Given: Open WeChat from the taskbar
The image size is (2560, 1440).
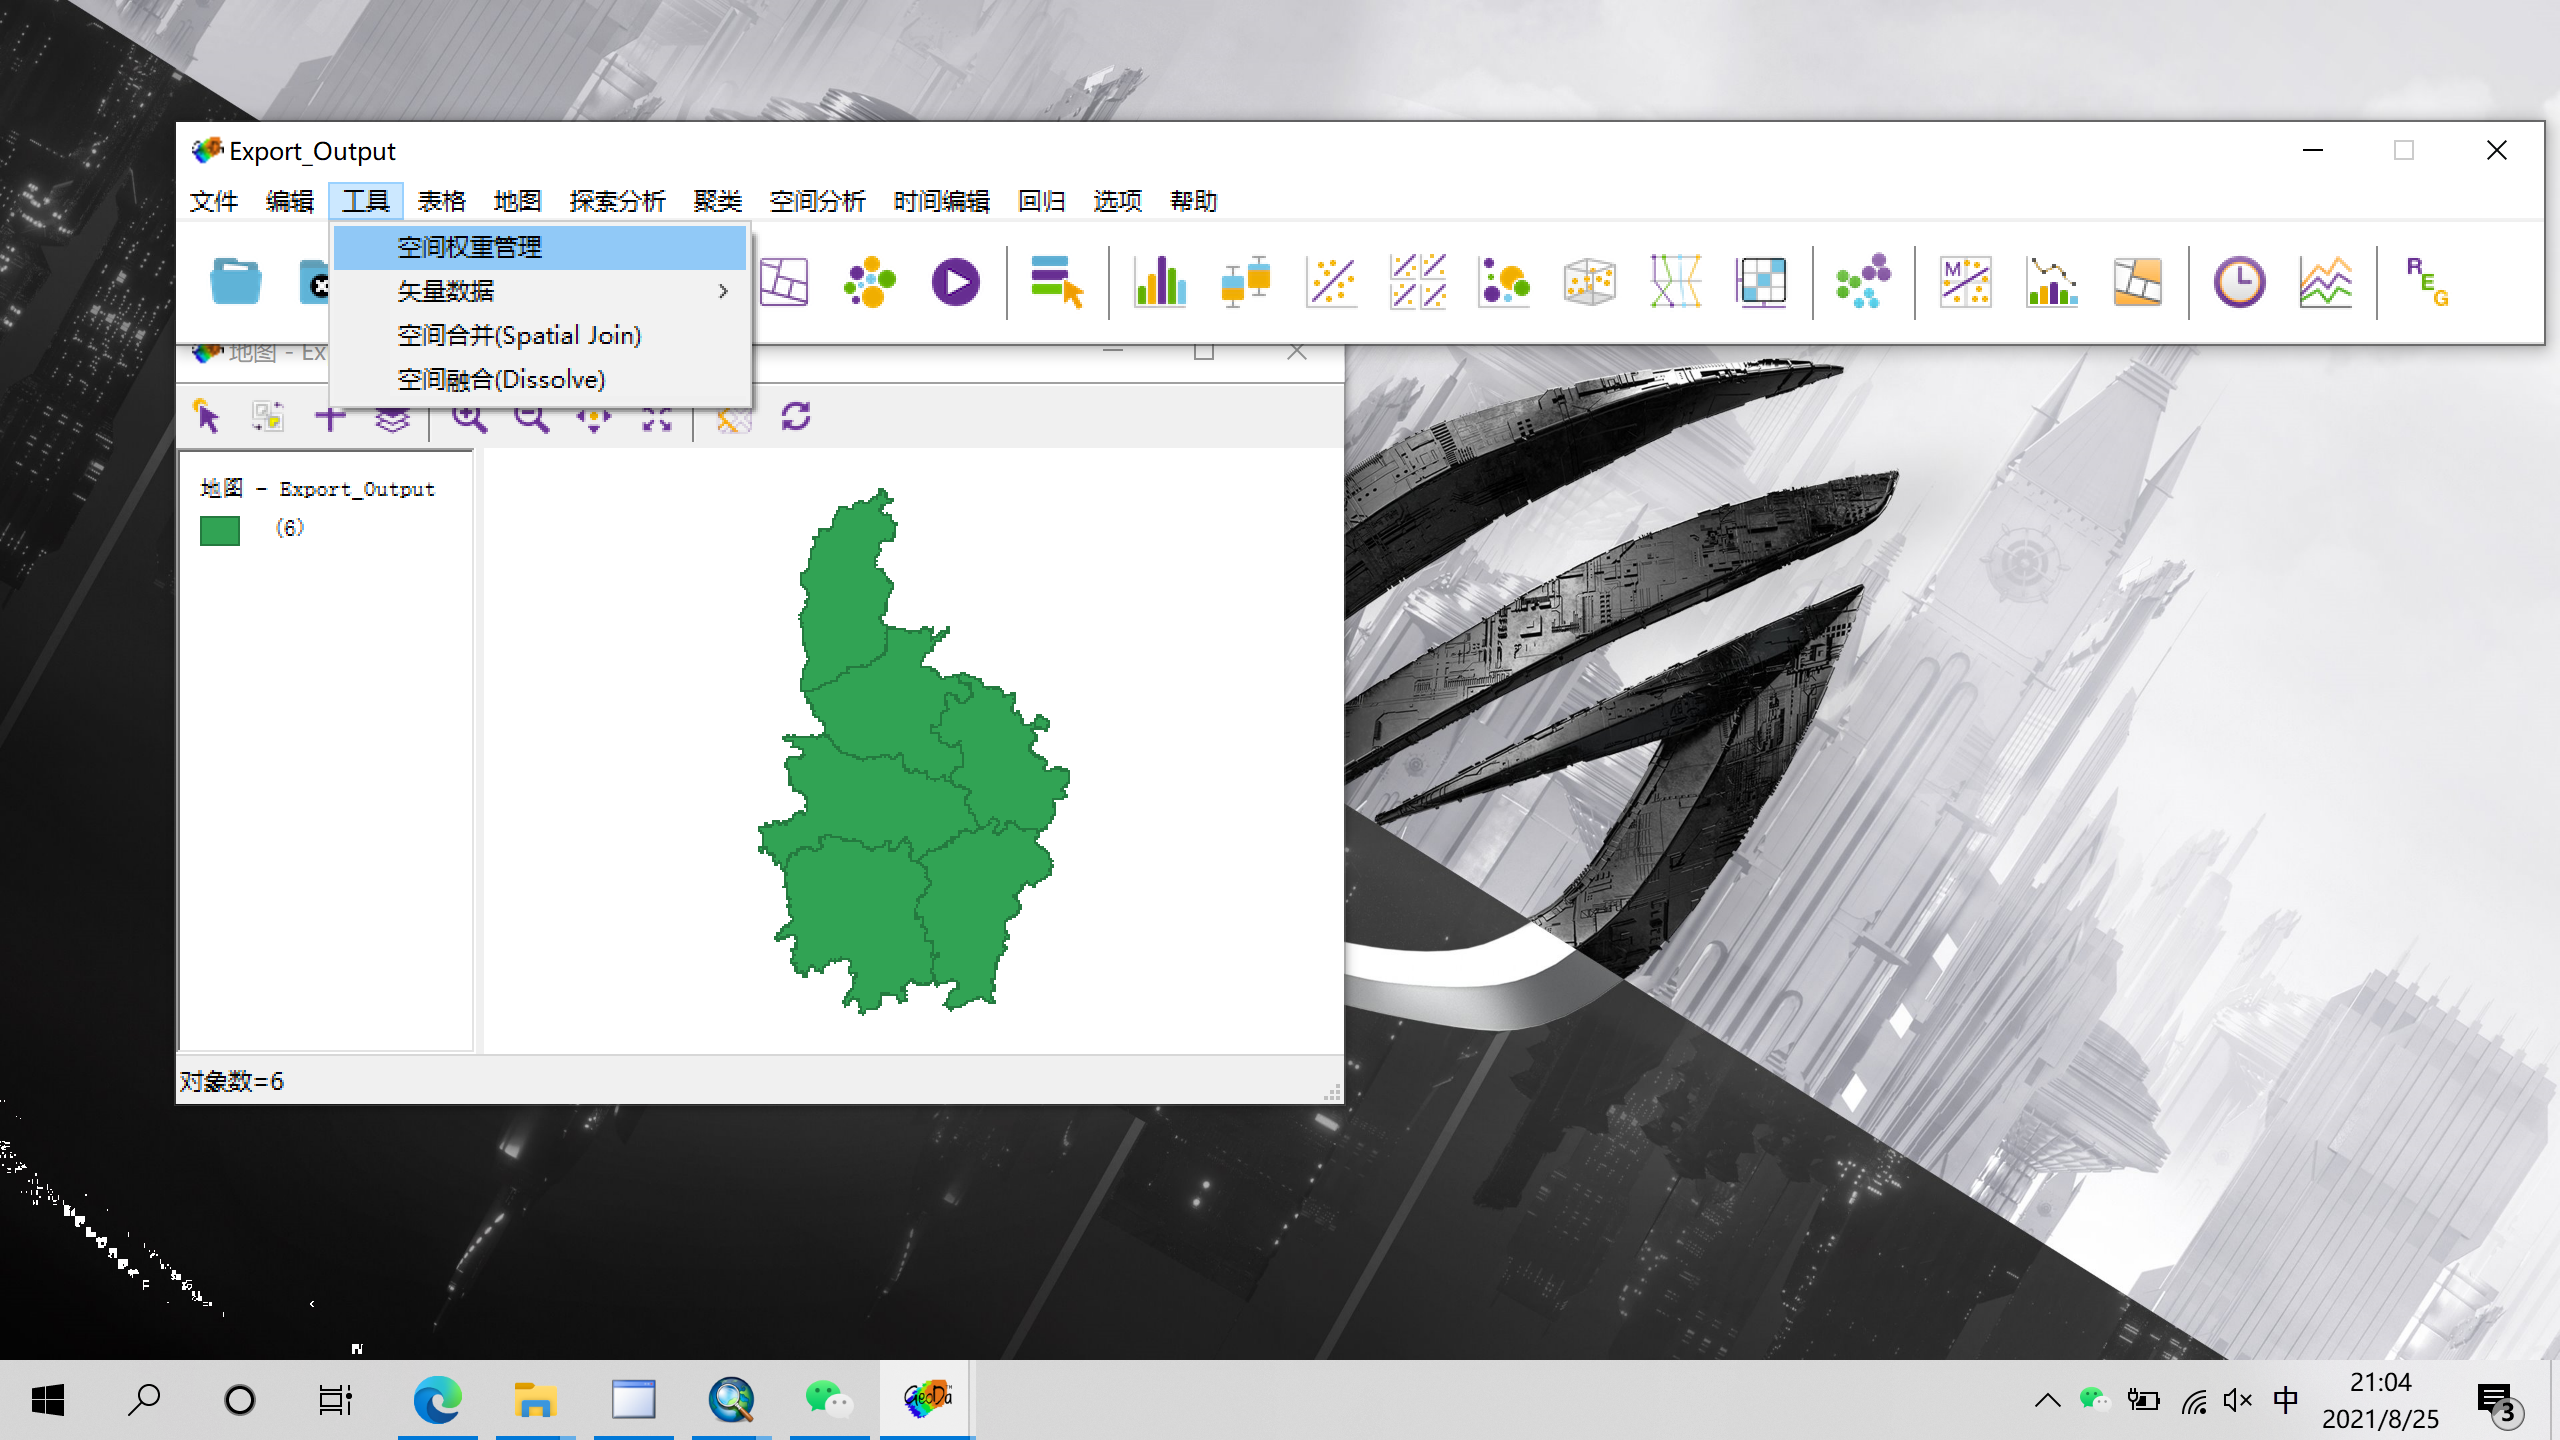Looking at the screenshot, I should click(830, 1399).
